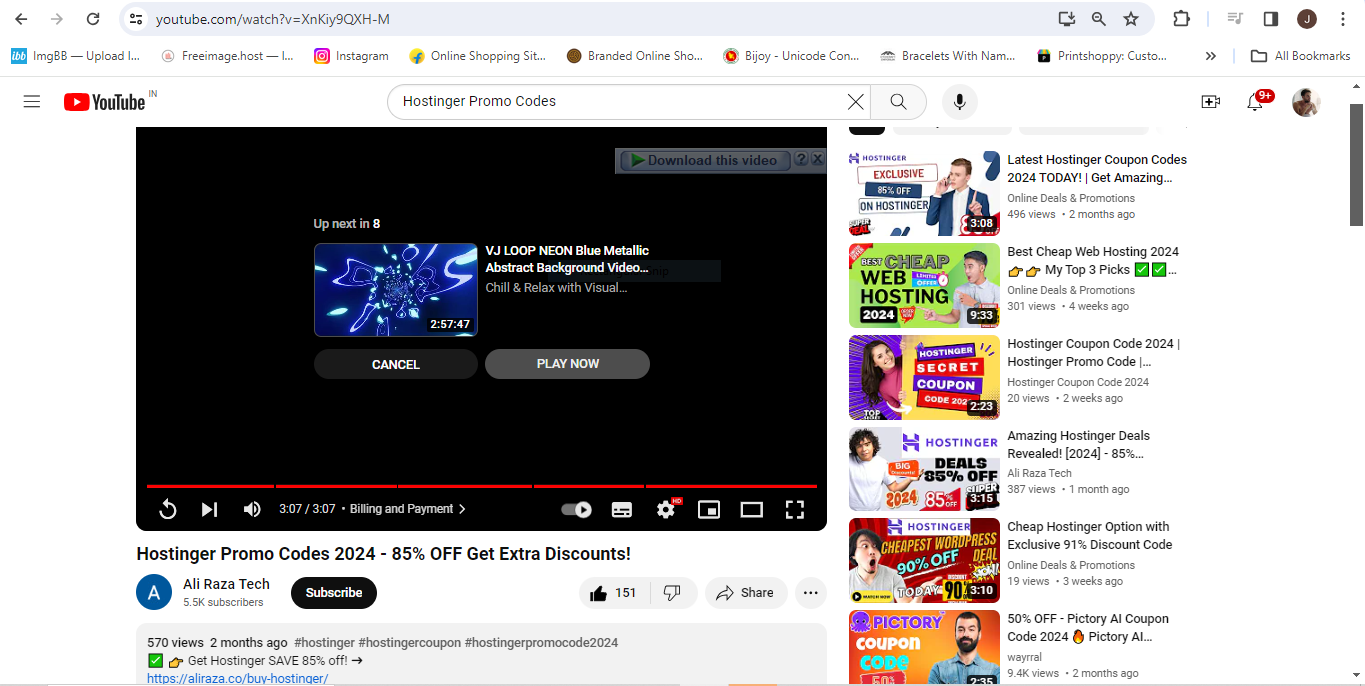Open YouTube notifications bell
Image resolution: width=1365 pixels, height=686 pixels.
click(x=1255, y=101)
